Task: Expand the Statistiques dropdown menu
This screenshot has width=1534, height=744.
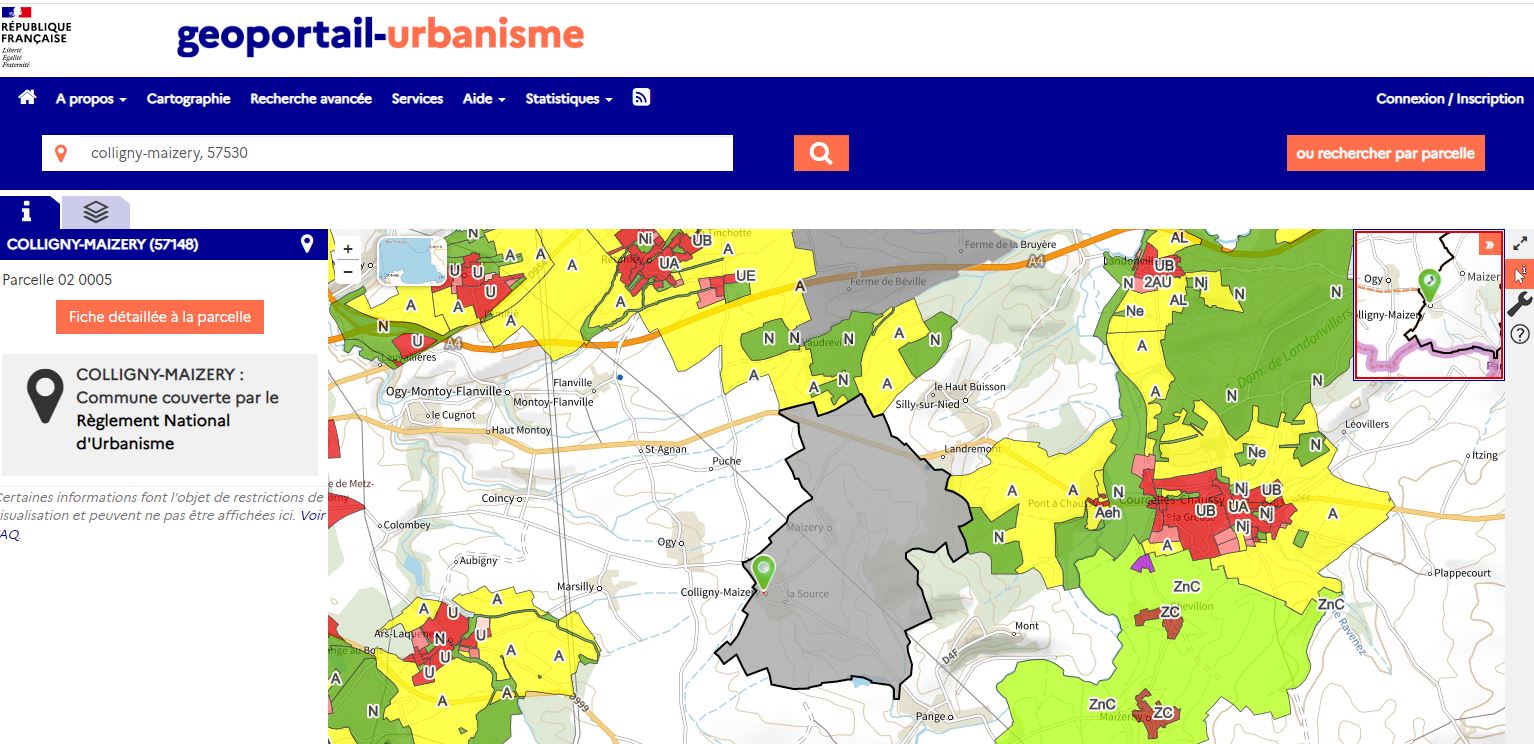Action: click(569, 99)
